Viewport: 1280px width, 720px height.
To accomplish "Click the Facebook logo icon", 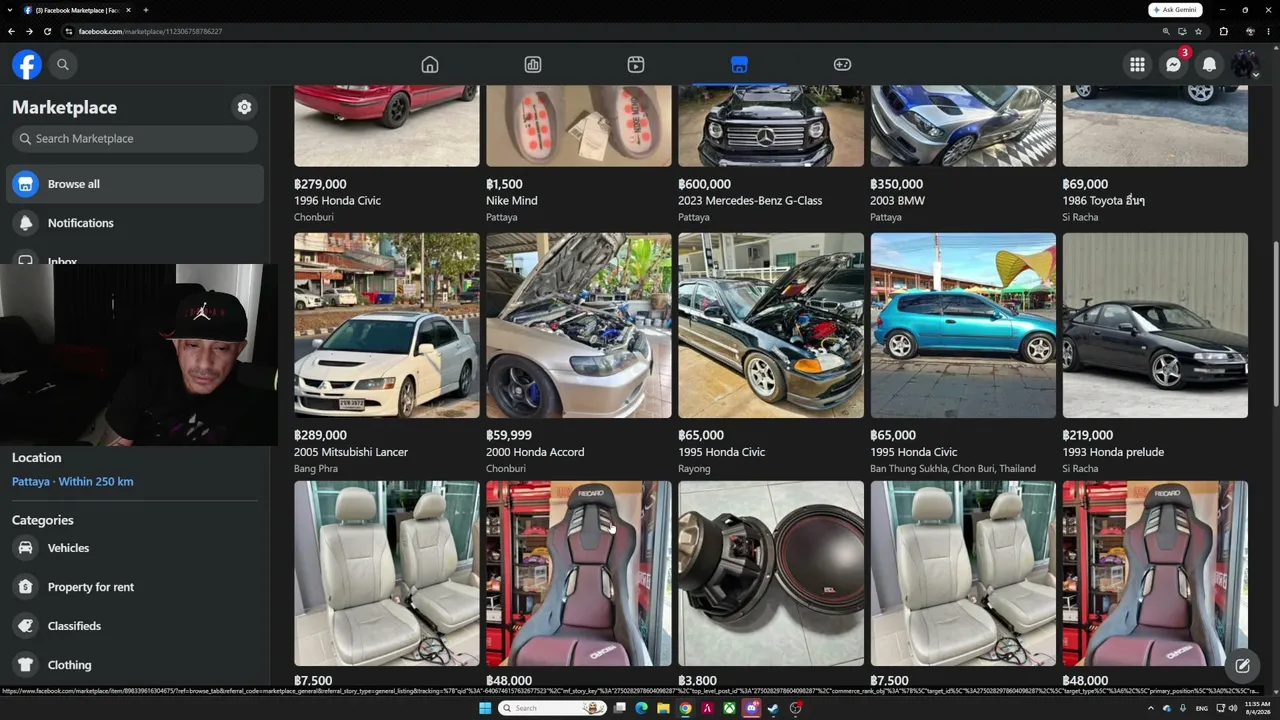I will pos(27,64).
